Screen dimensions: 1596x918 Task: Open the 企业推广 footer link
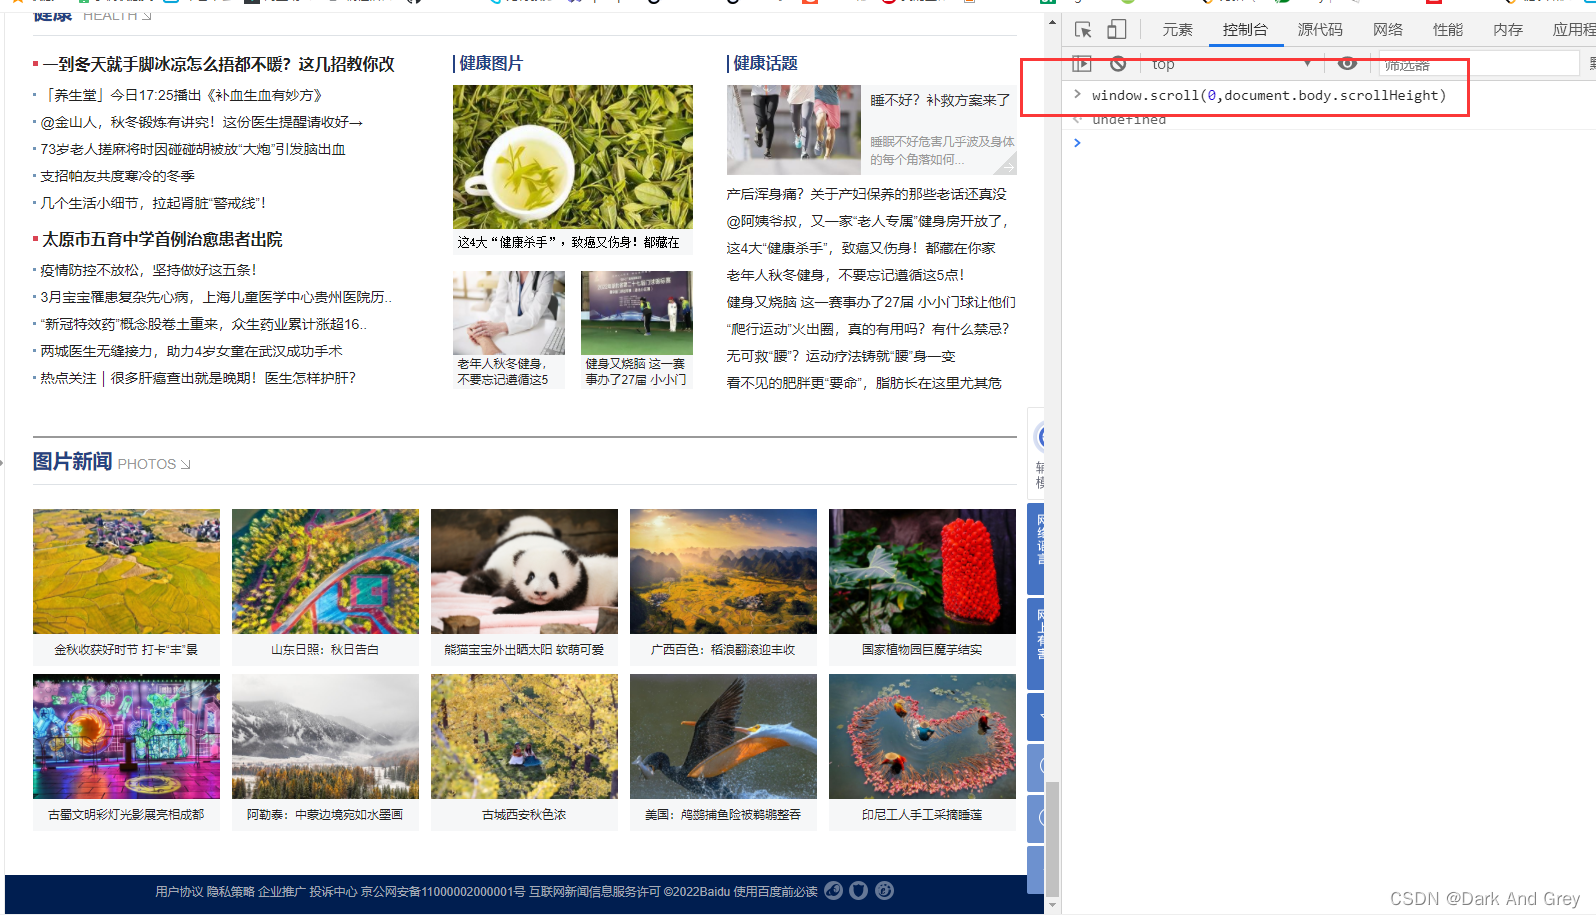pos(282,892)
